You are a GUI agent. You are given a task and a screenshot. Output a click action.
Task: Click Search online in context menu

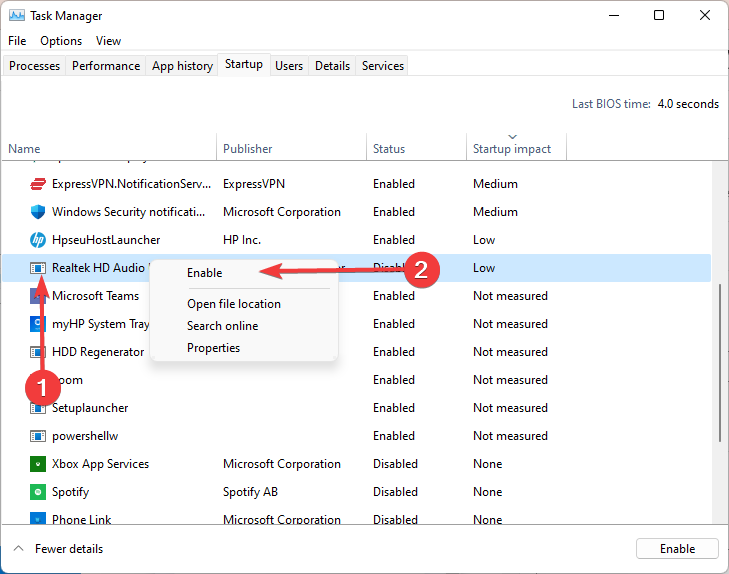click(x=222, y=326)
